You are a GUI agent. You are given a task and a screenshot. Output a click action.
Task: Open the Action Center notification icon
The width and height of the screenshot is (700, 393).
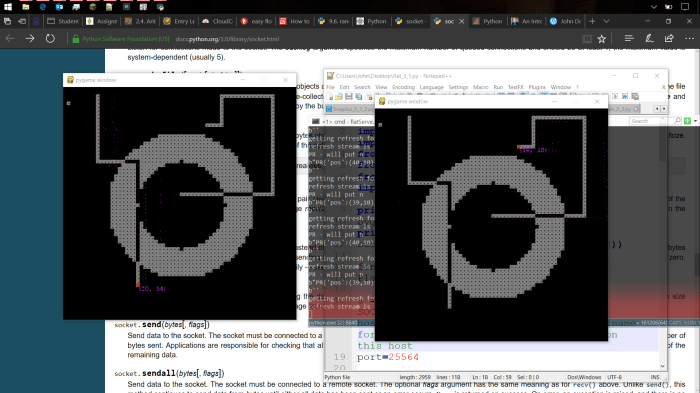click(x=685, y=7)
